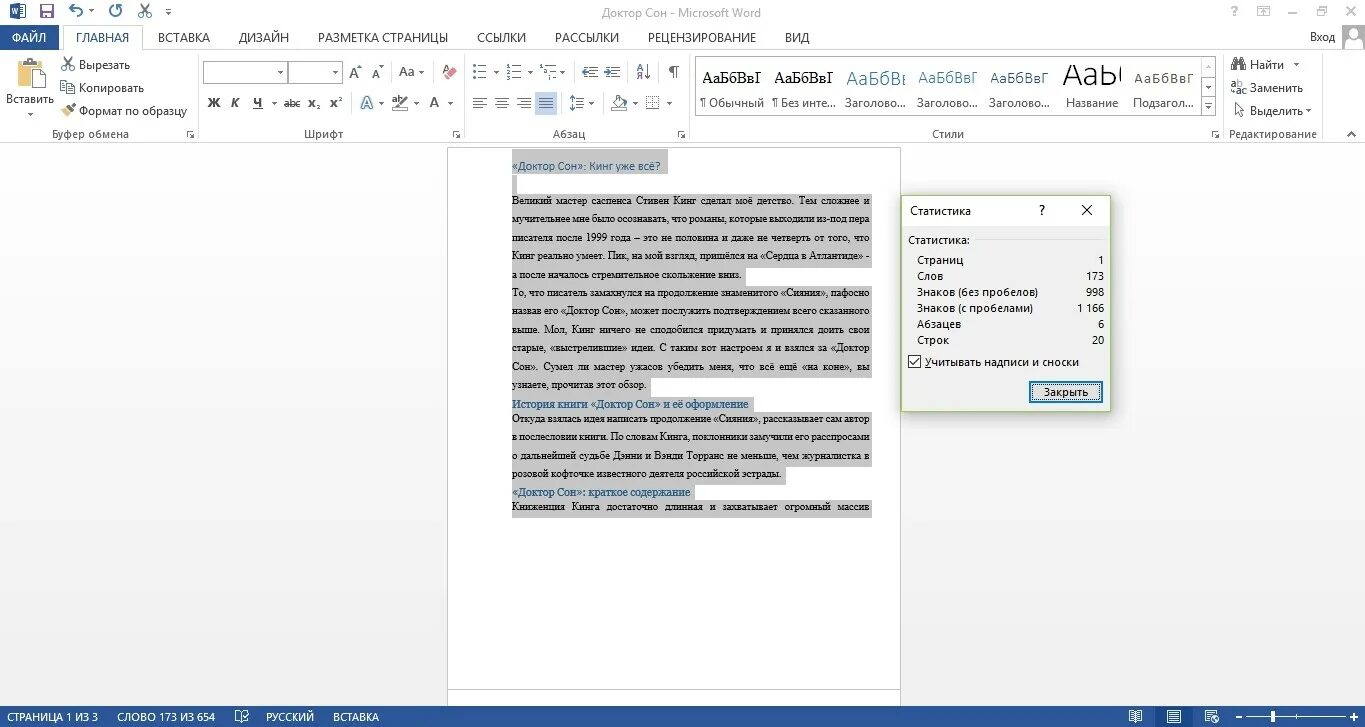Click the word count СЛОВО 173 ИЗ 654
Image resolution: width=1365 pixels, height=727 pixels.
[x=166, y=717]
